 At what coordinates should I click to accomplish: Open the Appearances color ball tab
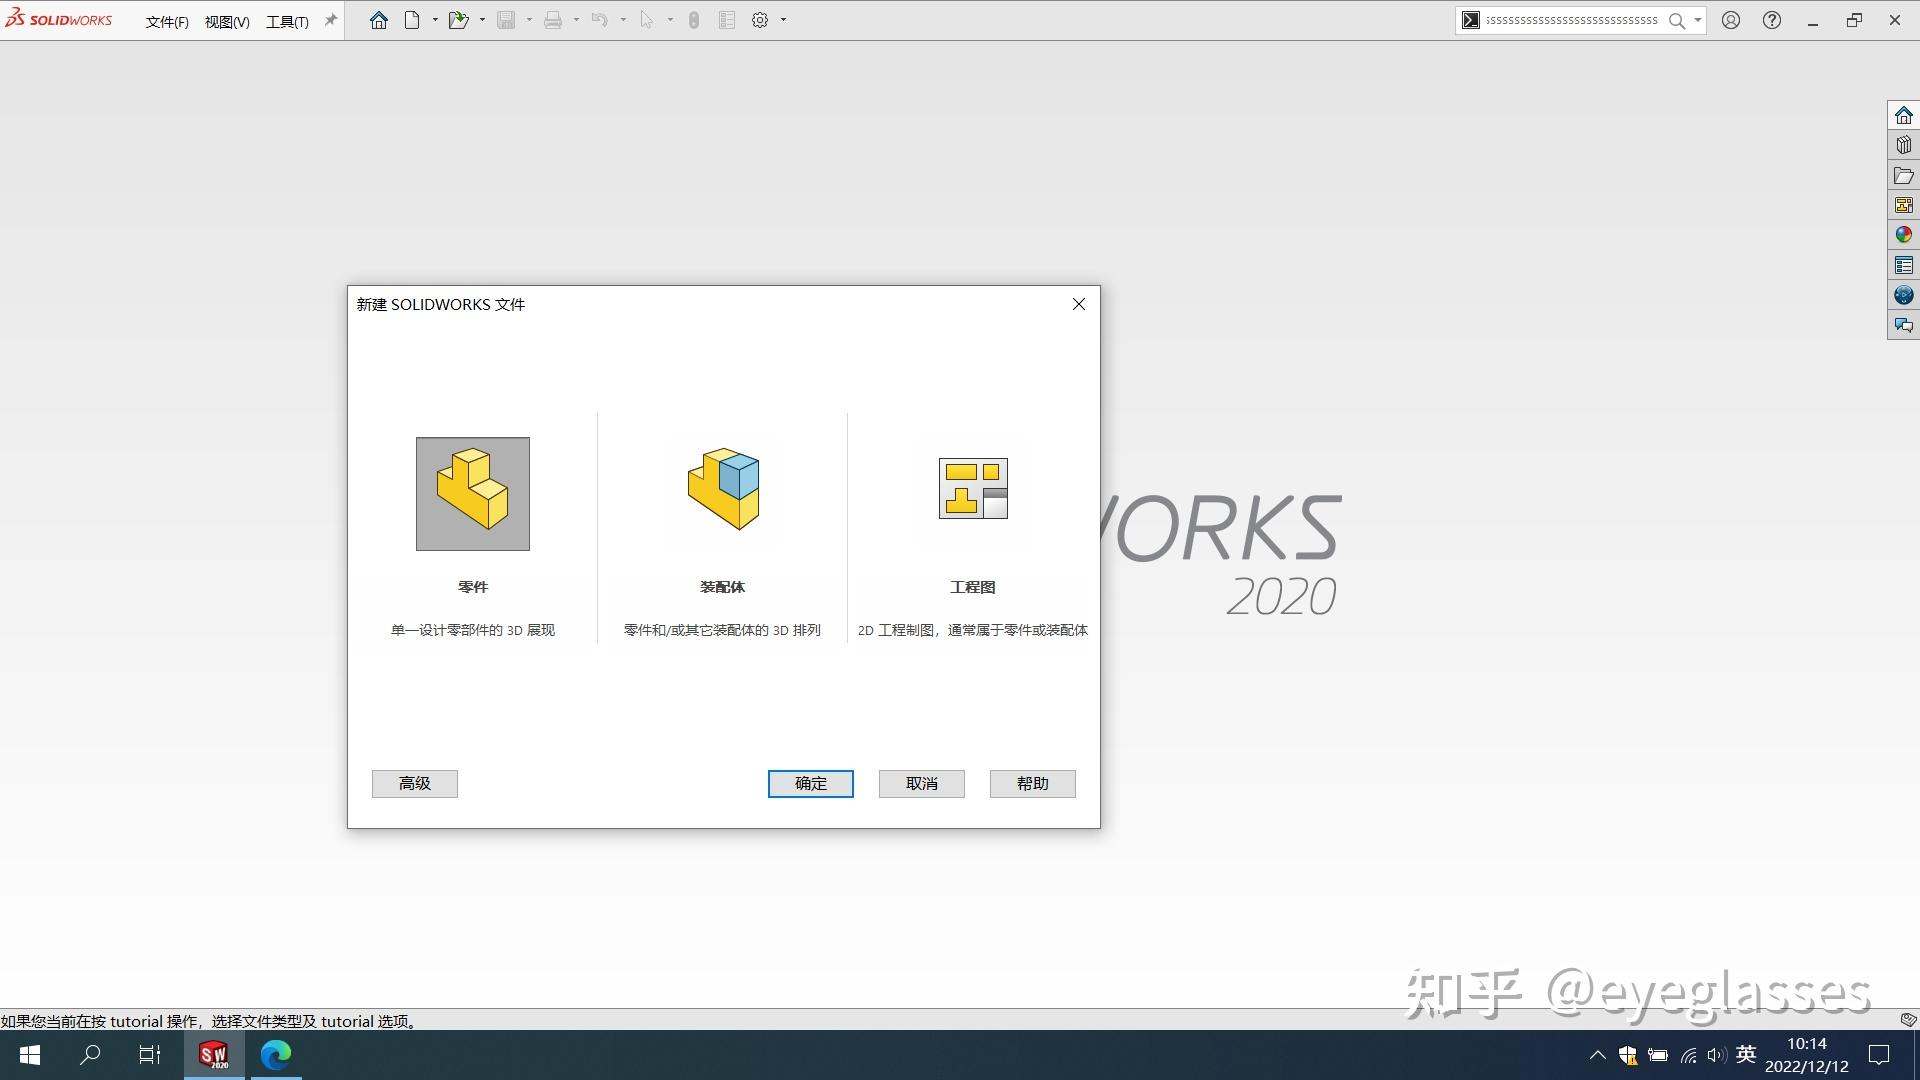point(1903,235)
